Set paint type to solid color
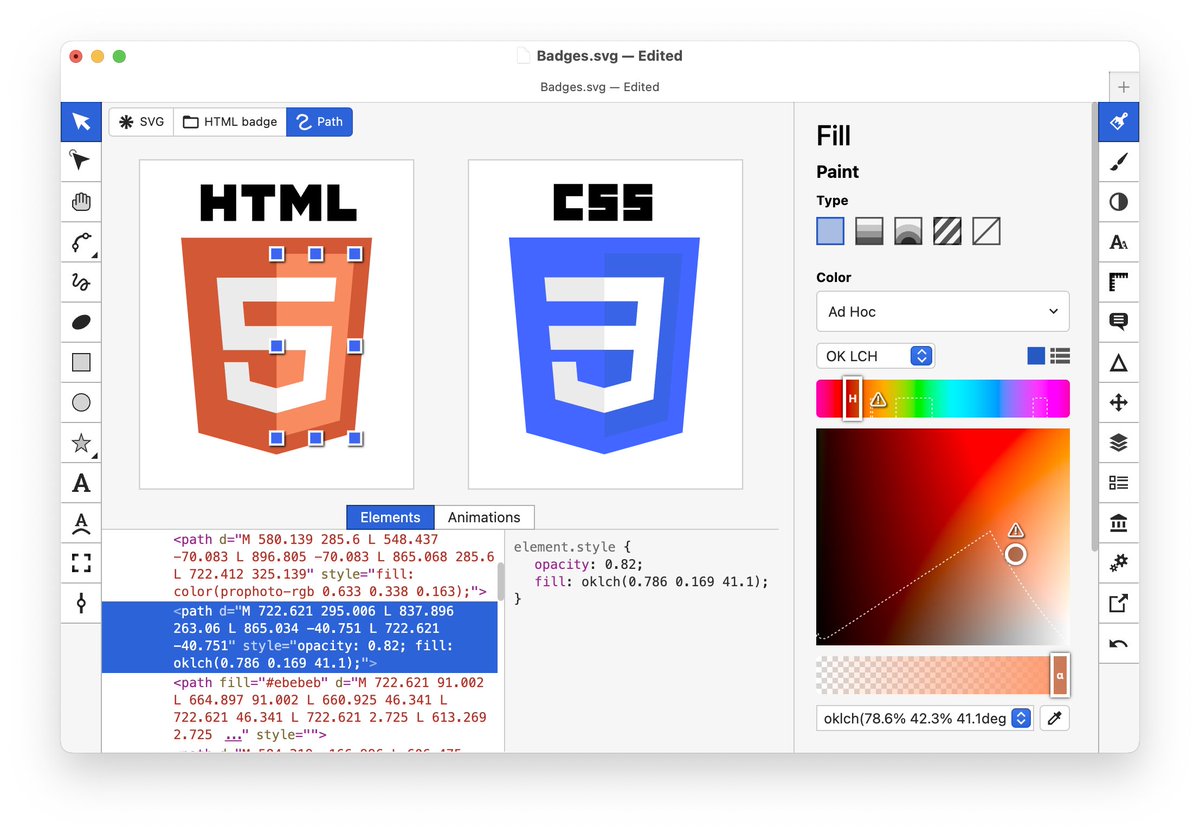Image resolution: width=1200 pixels, height=833 pixels. (x=830, y=231)
